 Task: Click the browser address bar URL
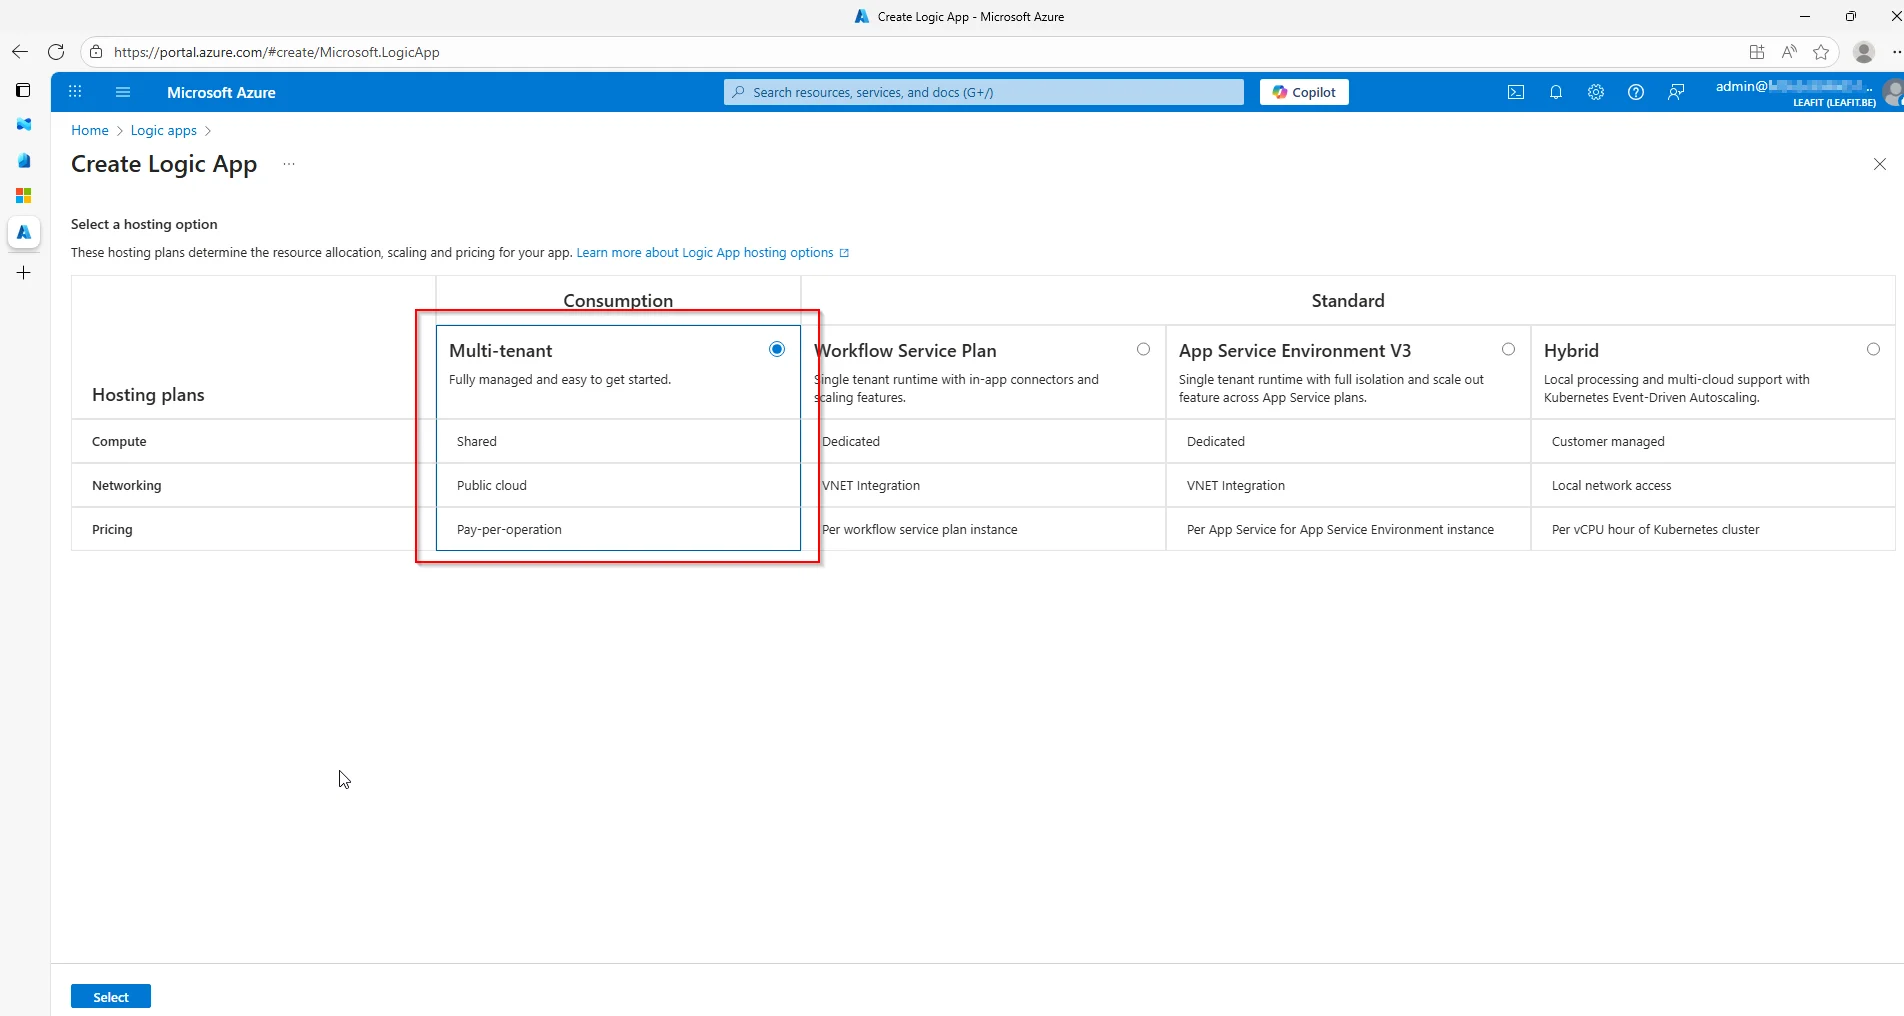(x=277, y=52)
